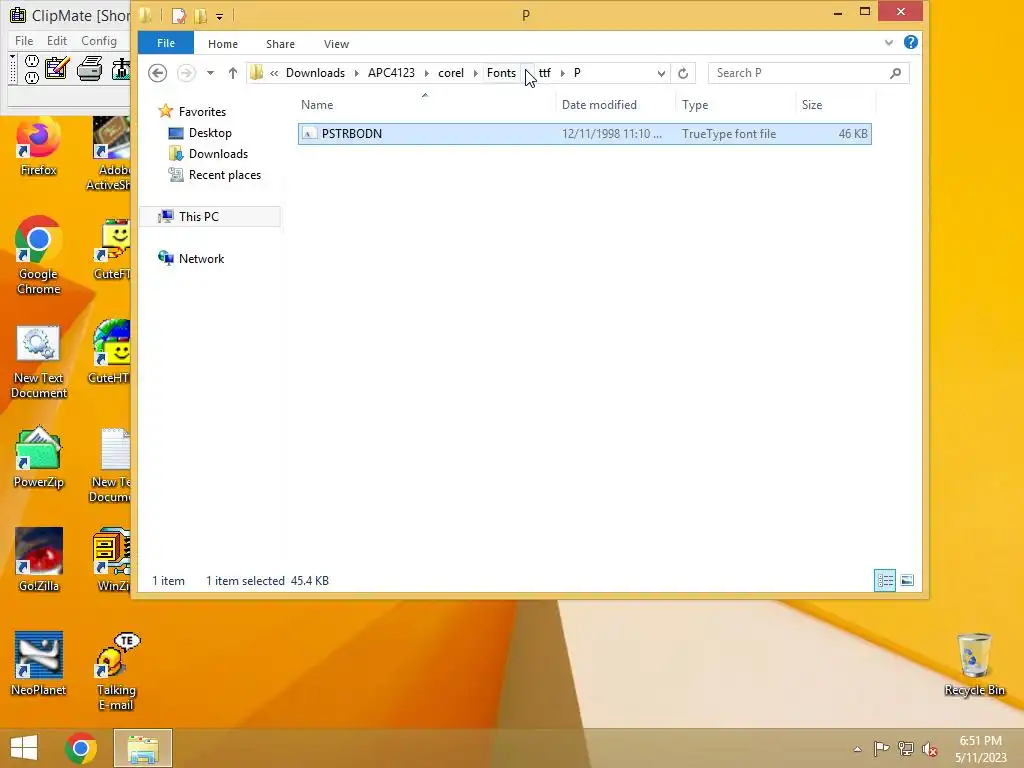The width and height of the screenshot is (1024, 768).
Task: Click the ClipMate title bar app icon
Action: click(x=18, y=15)
